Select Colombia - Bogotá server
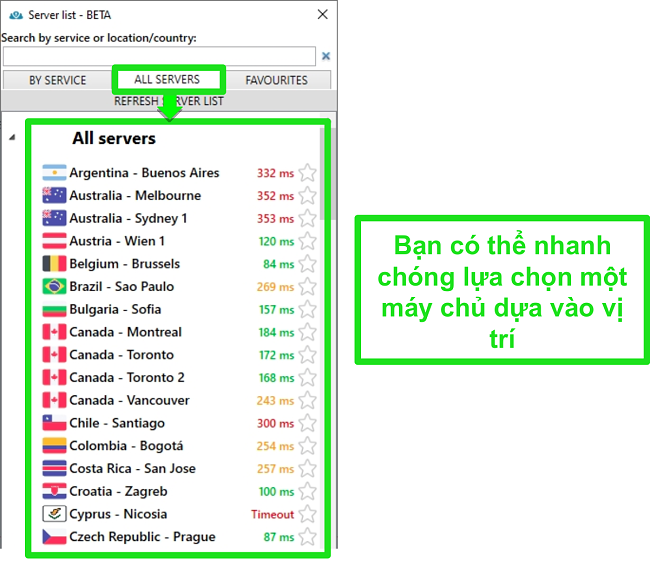The image size is (650, 568). [126, 446]
